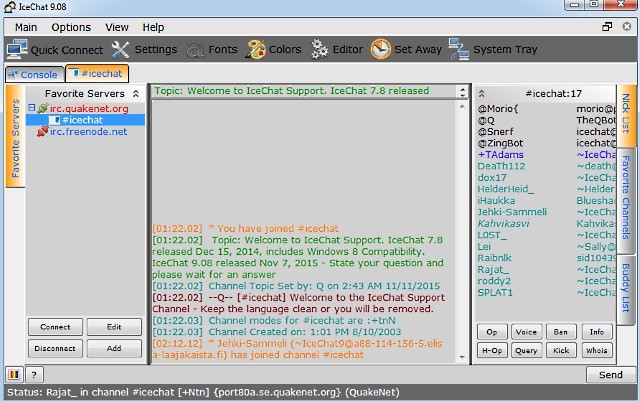
Task: Select nick Raibnlk in nick list
Action: click(x=494, y=258)
